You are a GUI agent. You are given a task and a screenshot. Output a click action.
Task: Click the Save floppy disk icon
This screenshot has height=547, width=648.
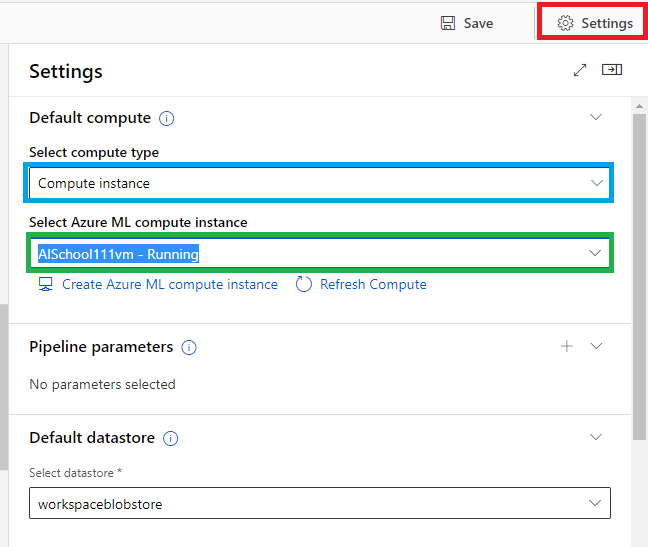(448, 23)
